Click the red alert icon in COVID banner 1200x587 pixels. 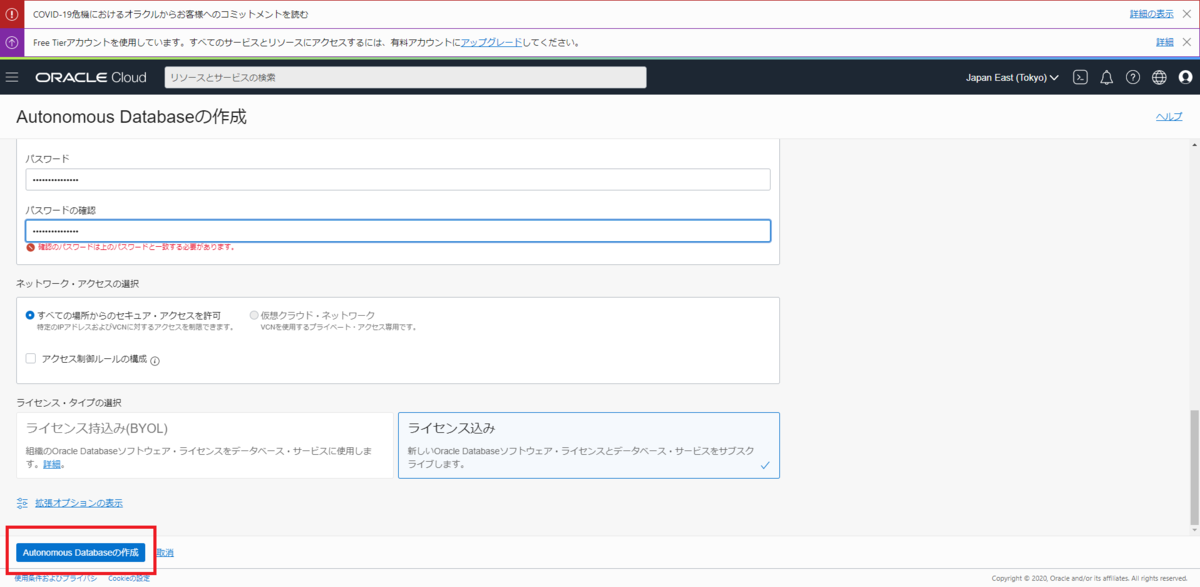(12, 14)
